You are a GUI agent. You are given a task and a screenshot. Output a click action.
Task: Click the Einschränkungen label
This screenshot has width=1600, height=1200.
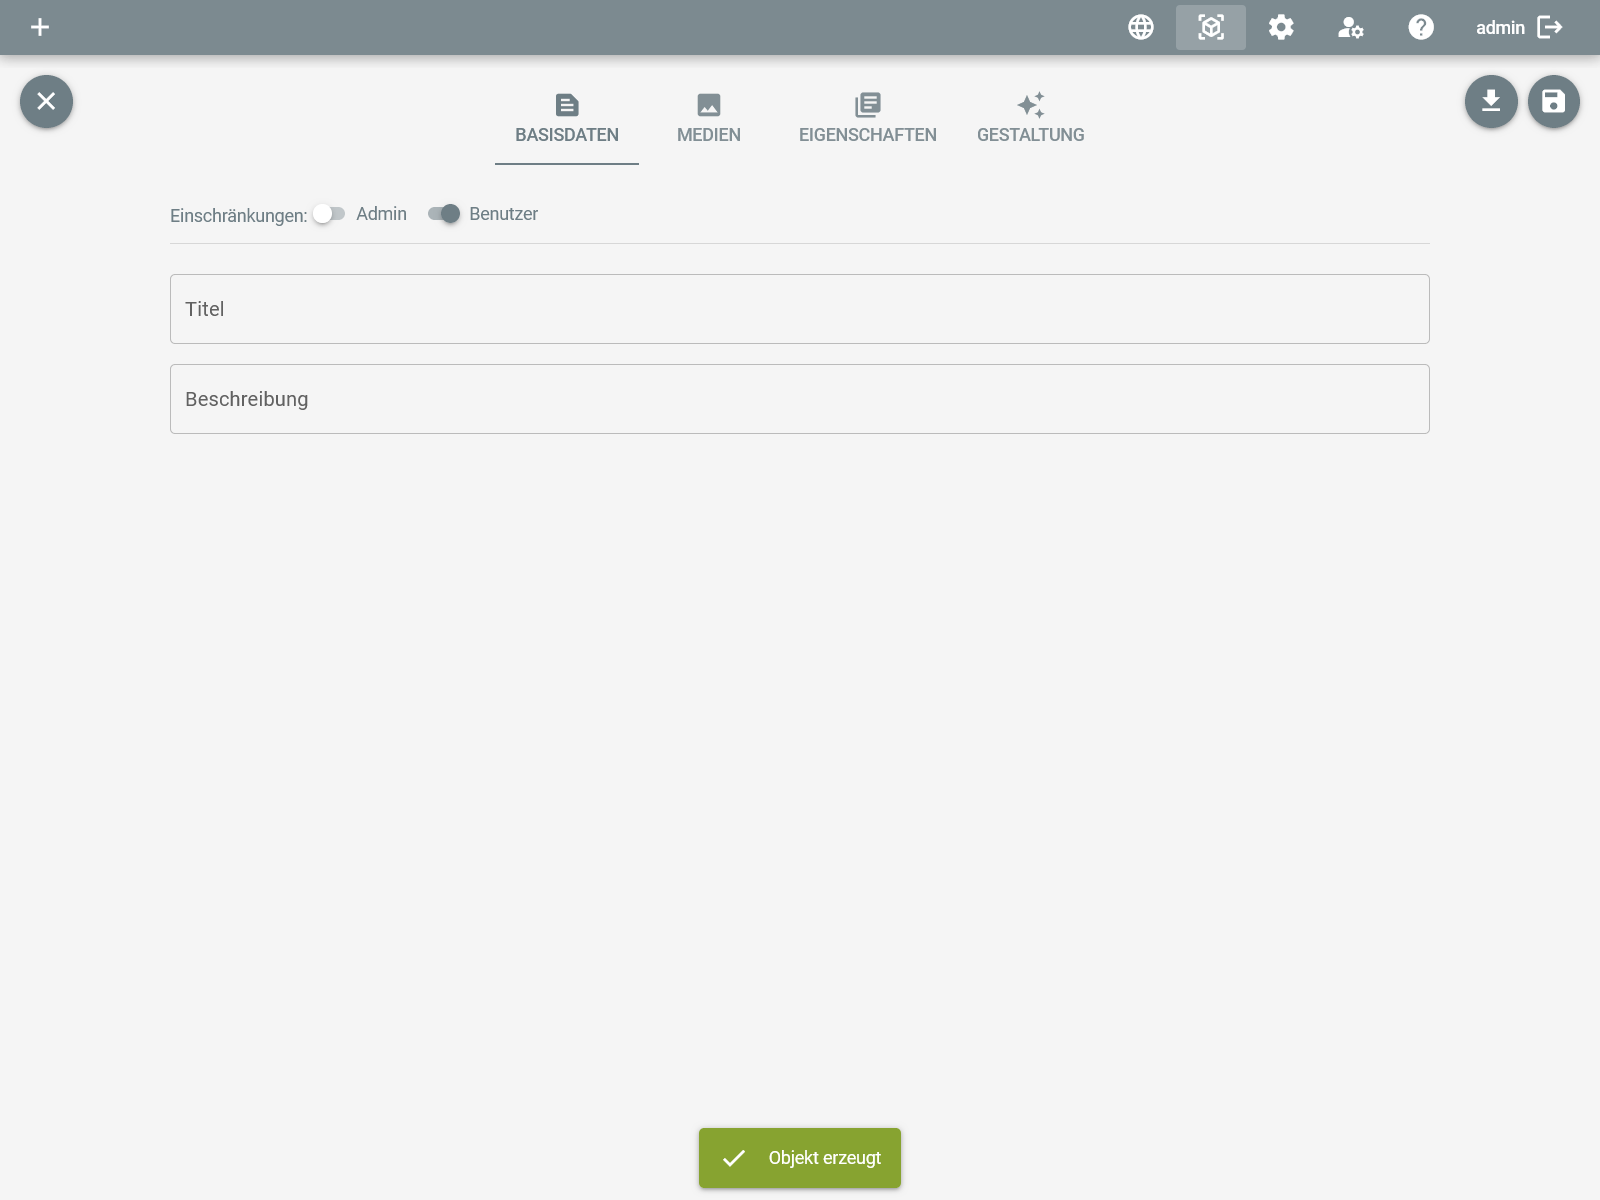239,216
